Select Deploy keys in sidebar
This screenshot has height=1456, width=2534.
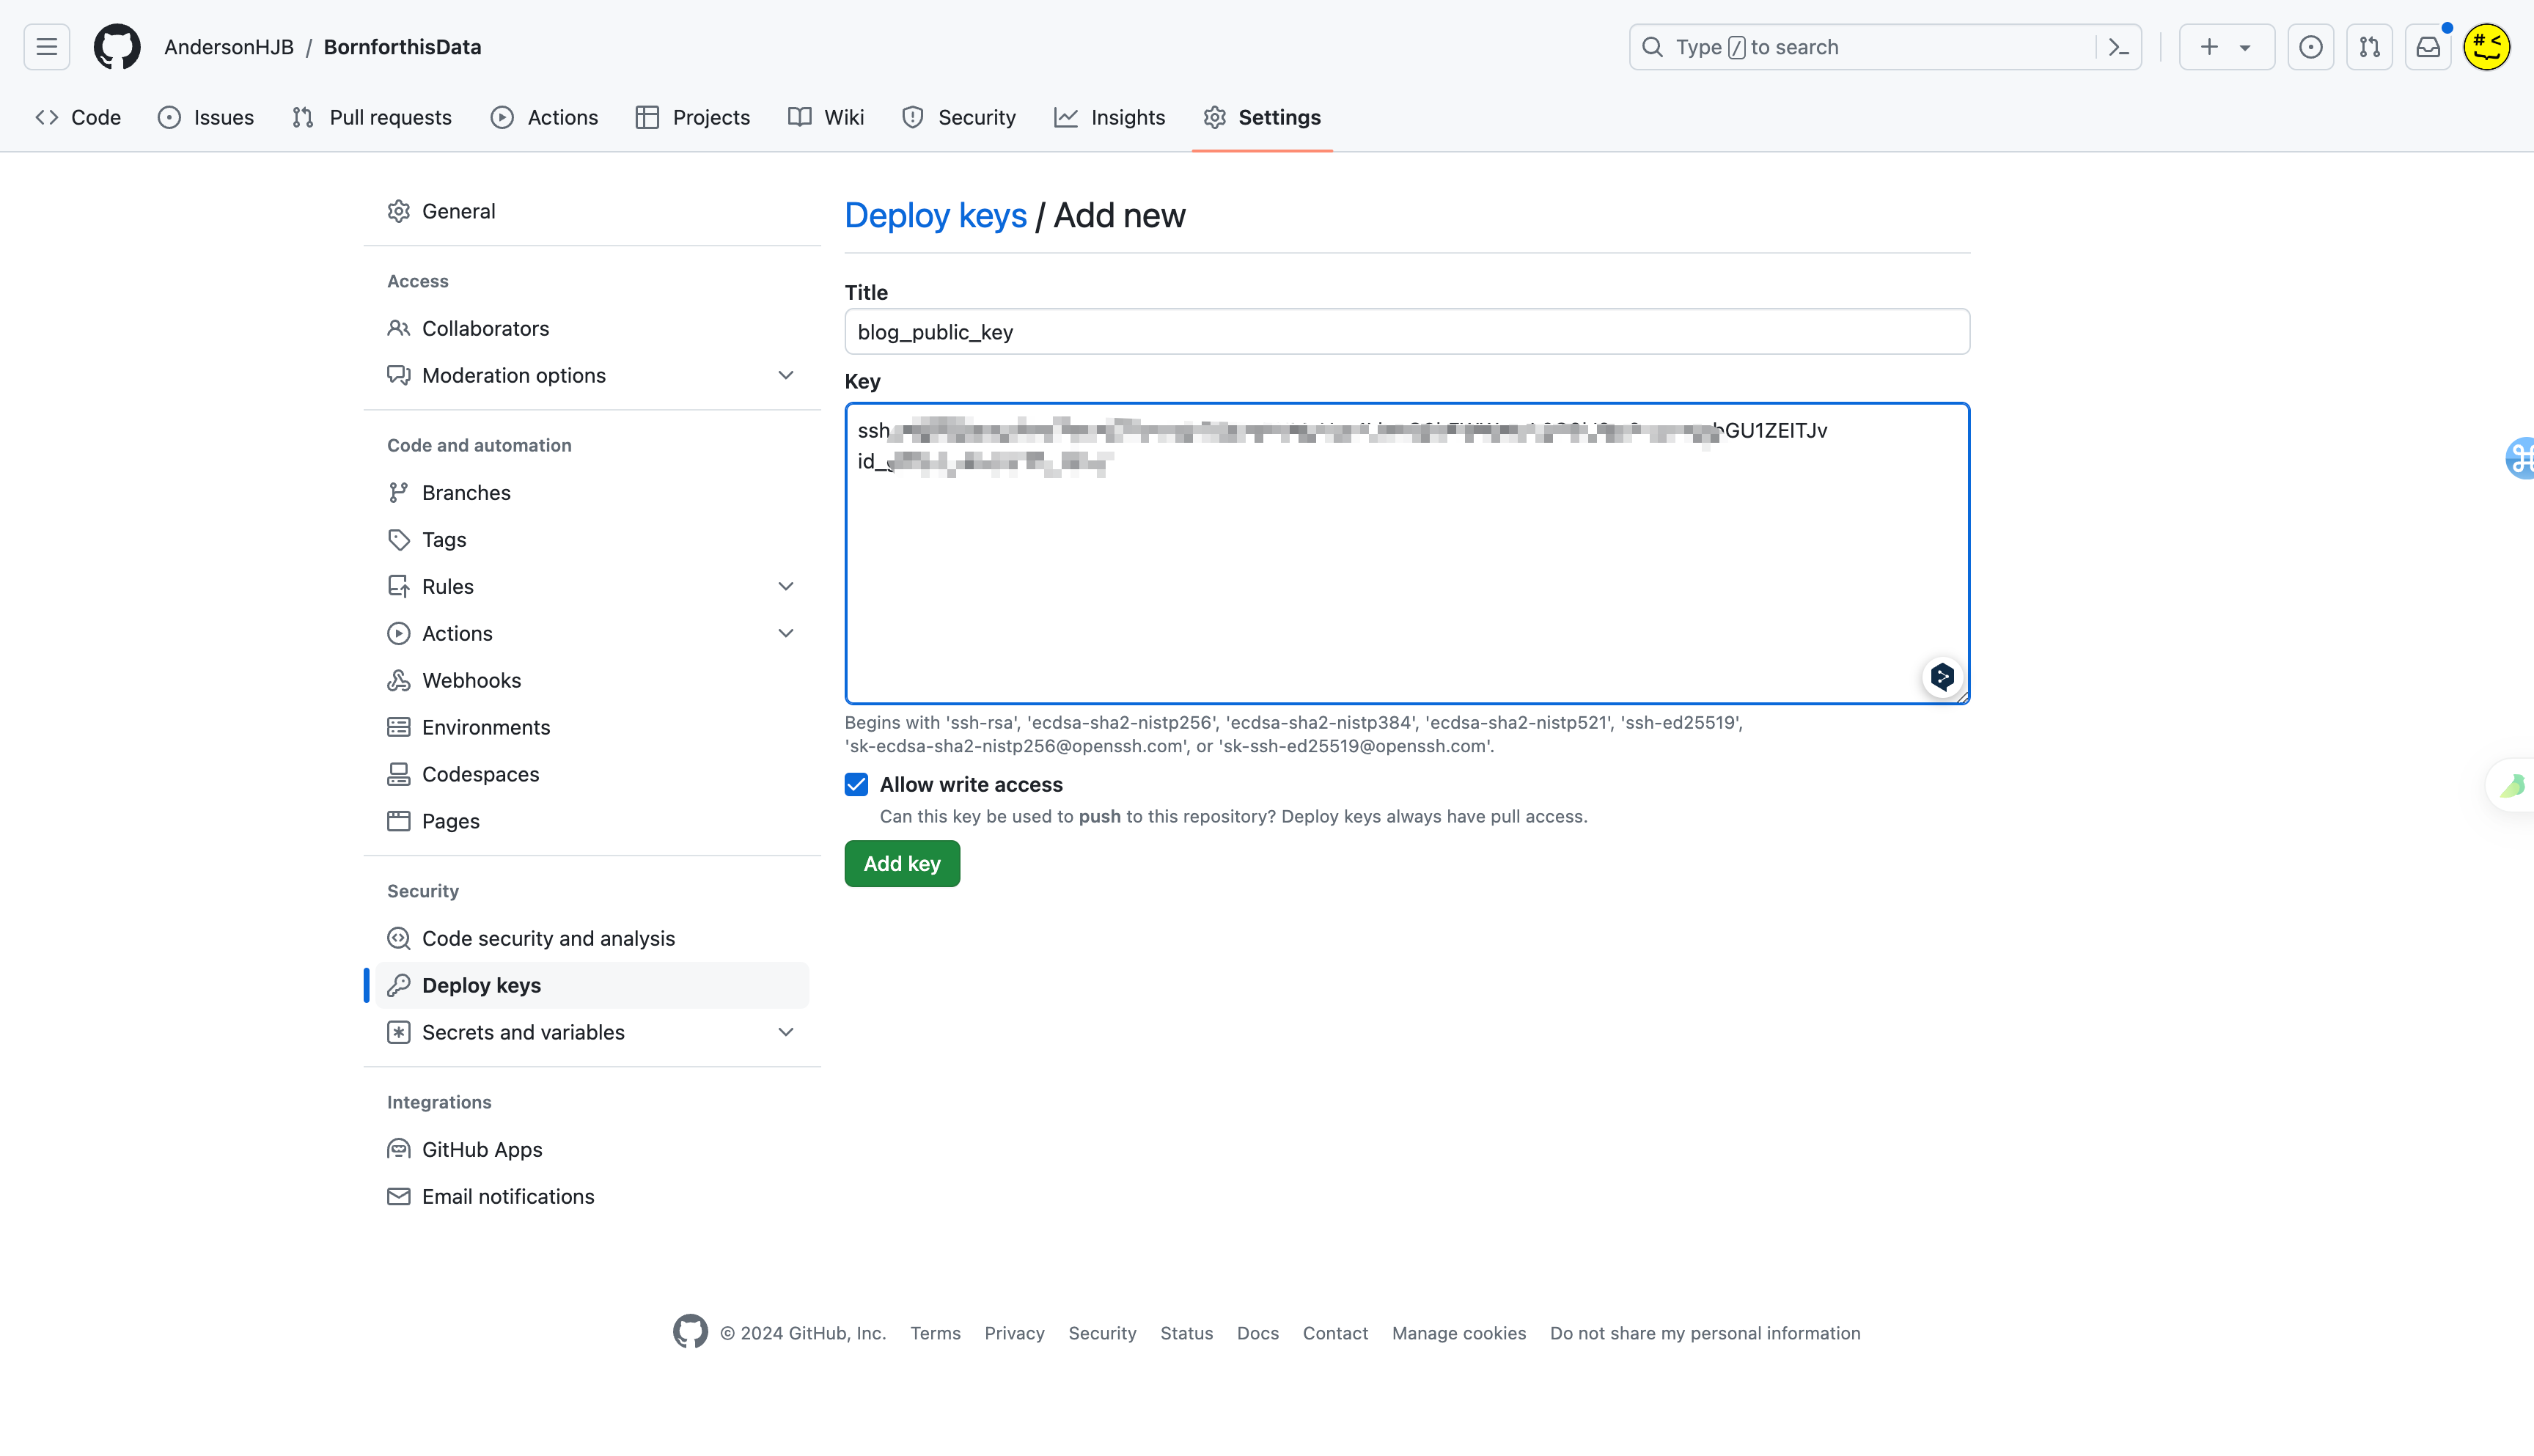593,985
